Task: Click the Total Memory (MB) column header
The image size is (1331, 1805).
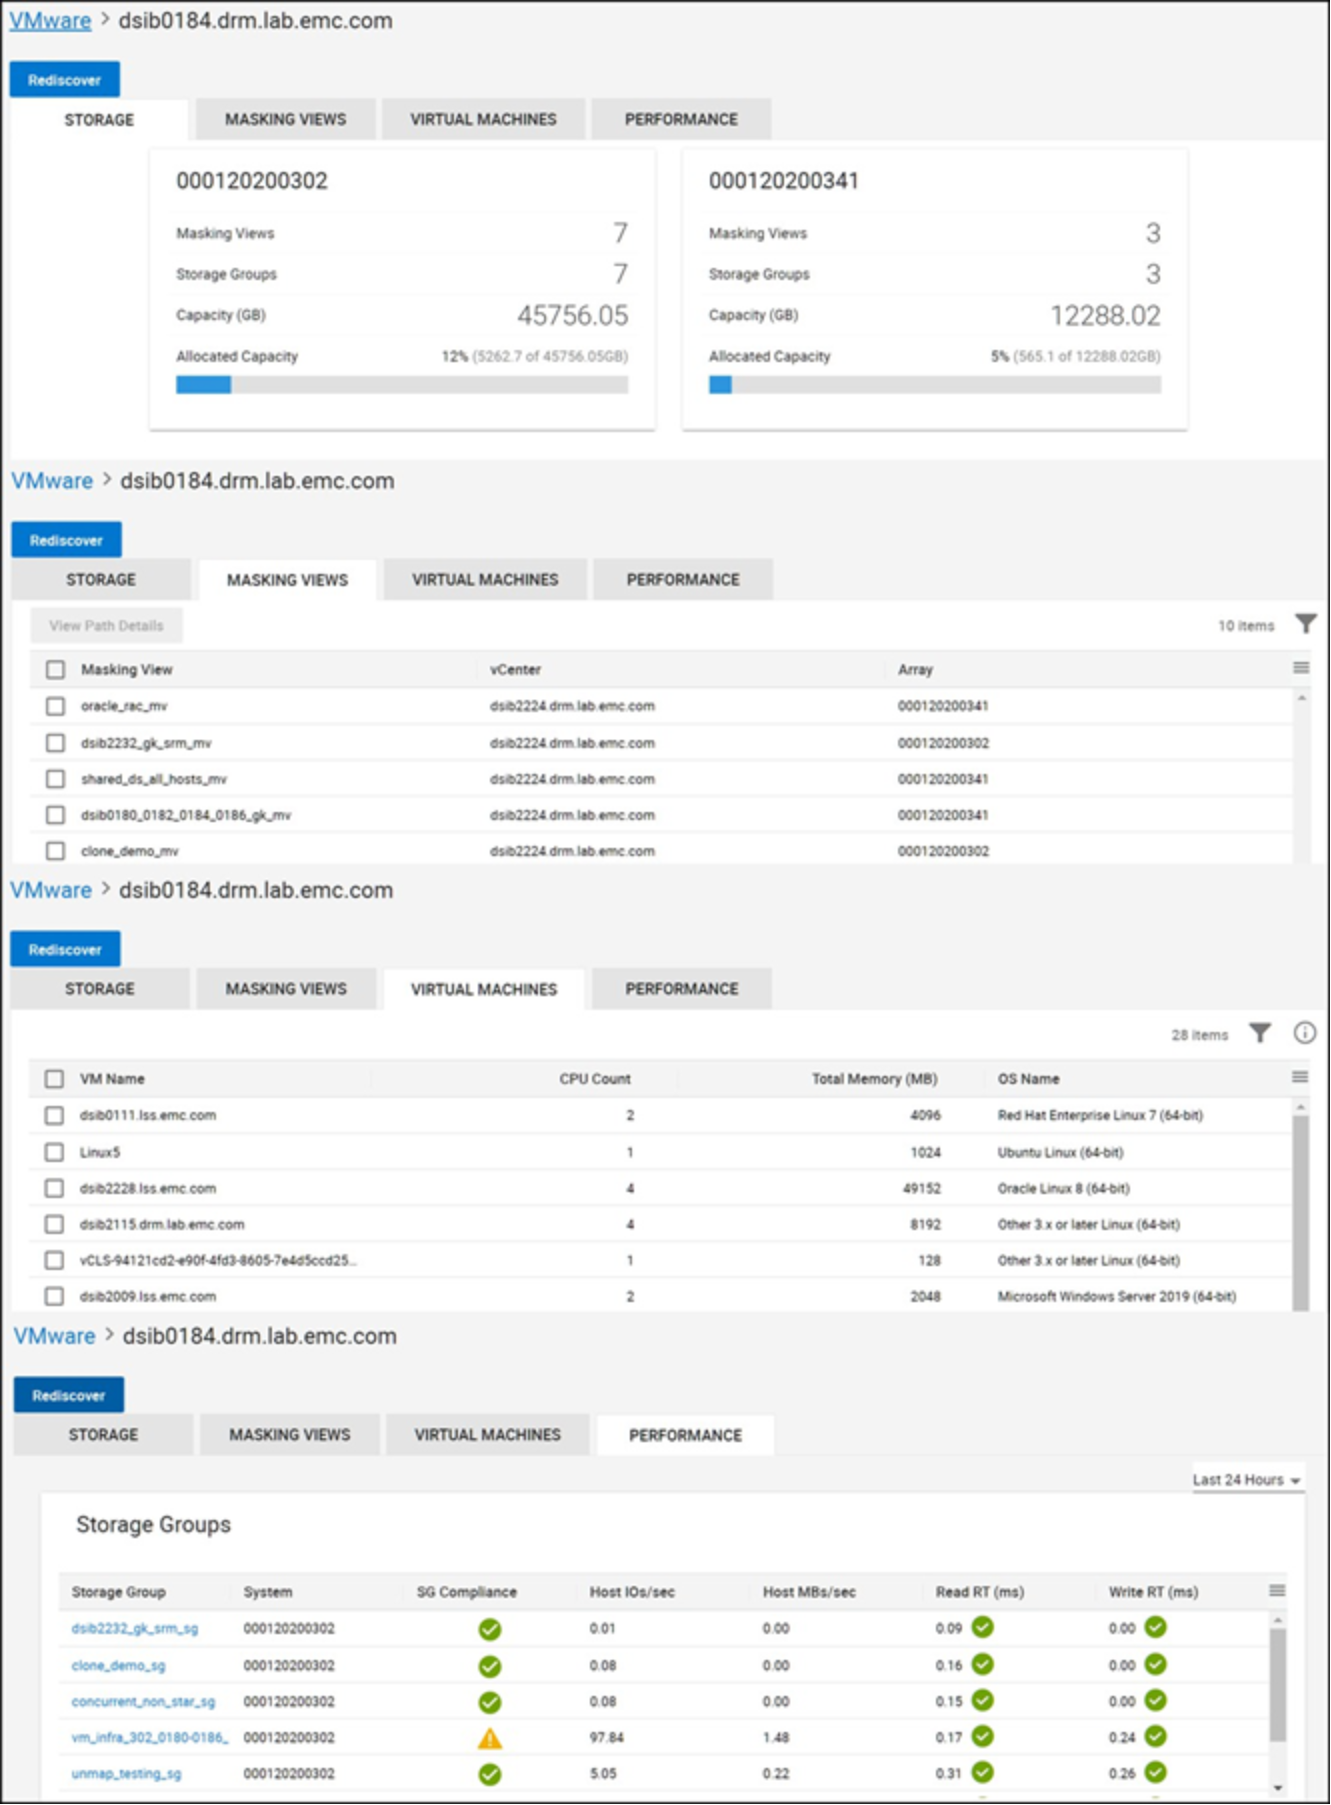Action: (x=874, y=1078)
